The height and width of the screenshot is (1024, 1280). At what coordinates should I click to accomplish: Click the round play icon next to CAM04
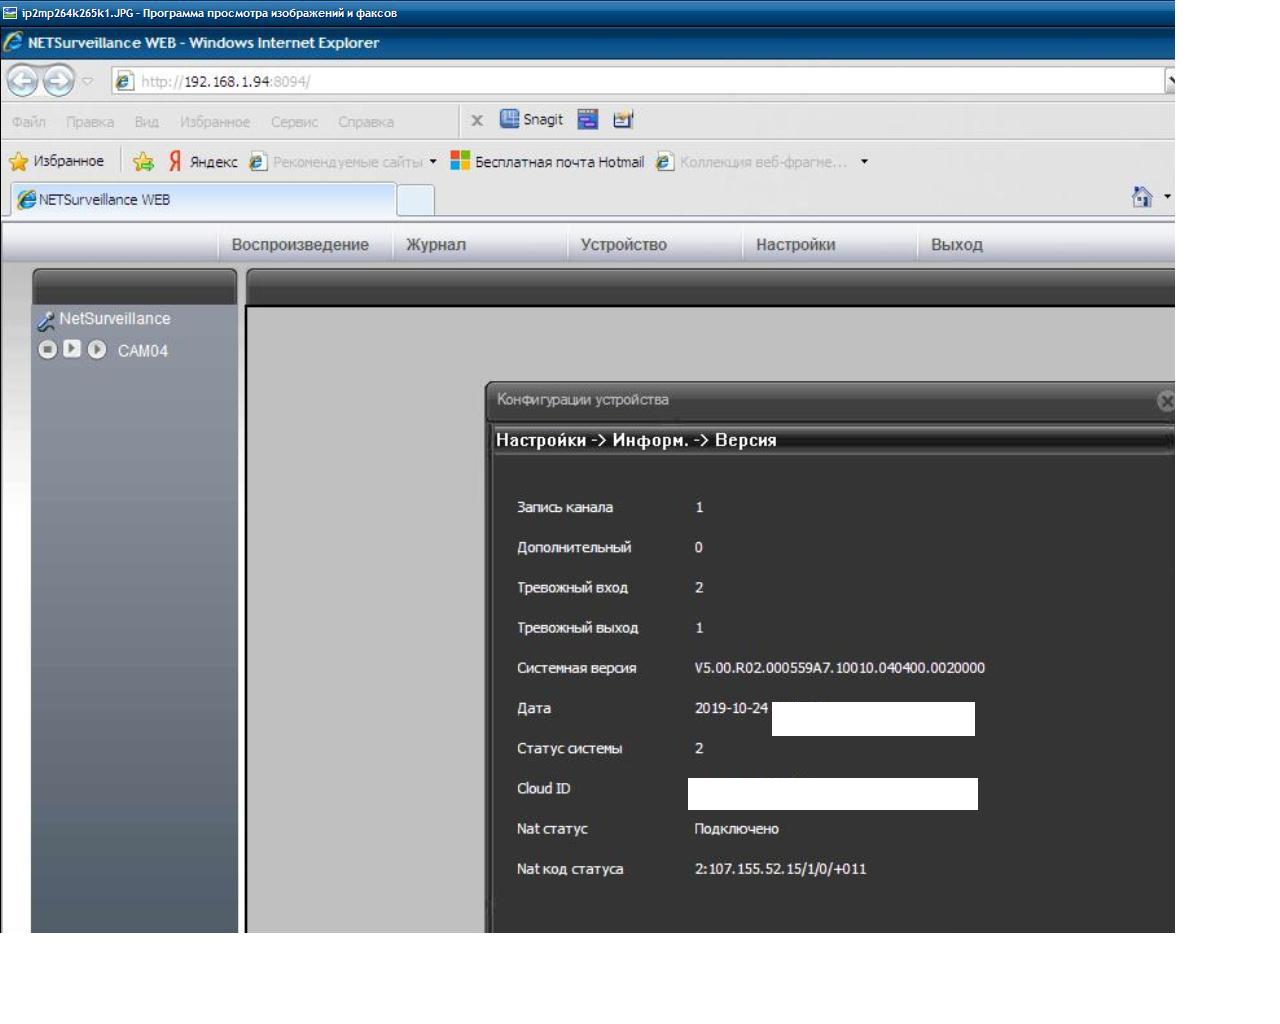tap(96, 349)
